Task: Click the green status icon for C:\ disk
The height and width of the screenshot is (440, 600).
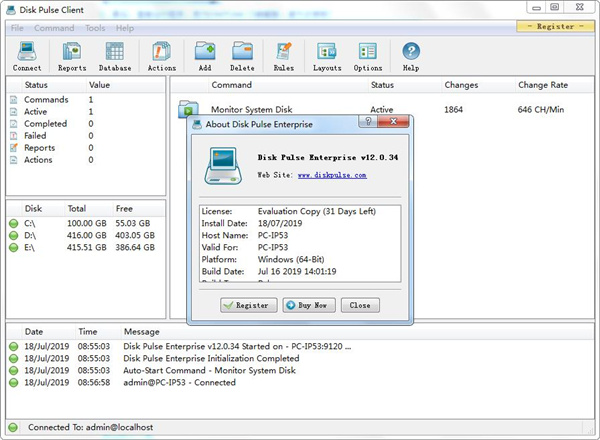Action: [14, 223]
